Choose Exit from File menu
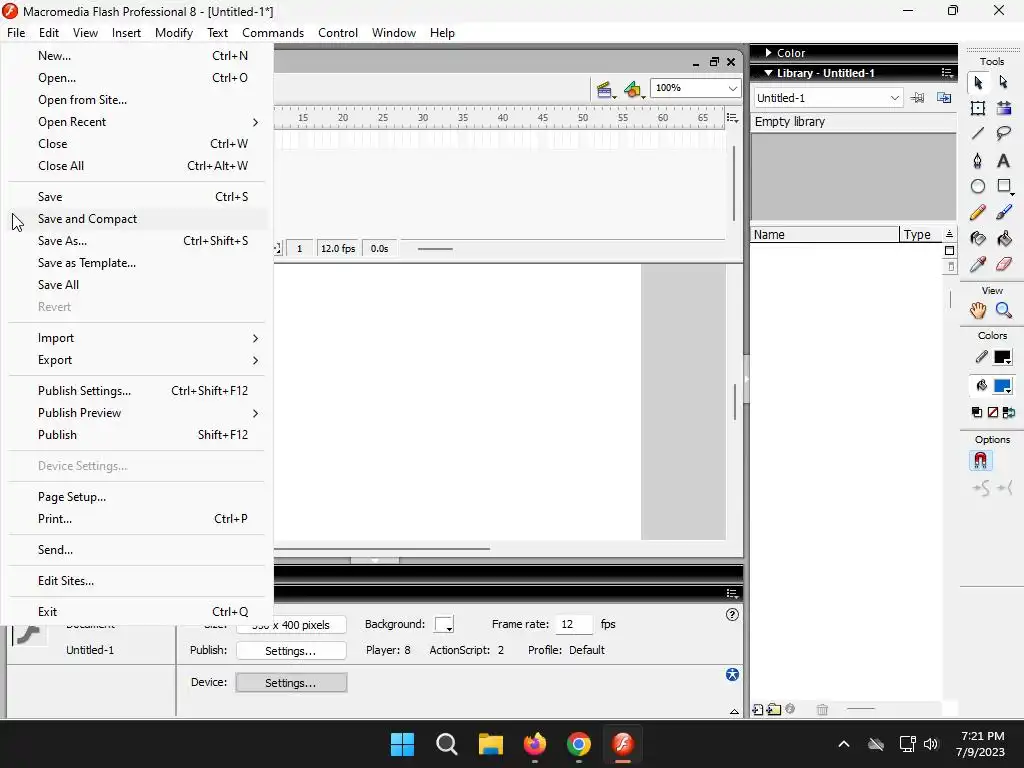Viewport: 1024px width, 768px height. click(137, 612)
